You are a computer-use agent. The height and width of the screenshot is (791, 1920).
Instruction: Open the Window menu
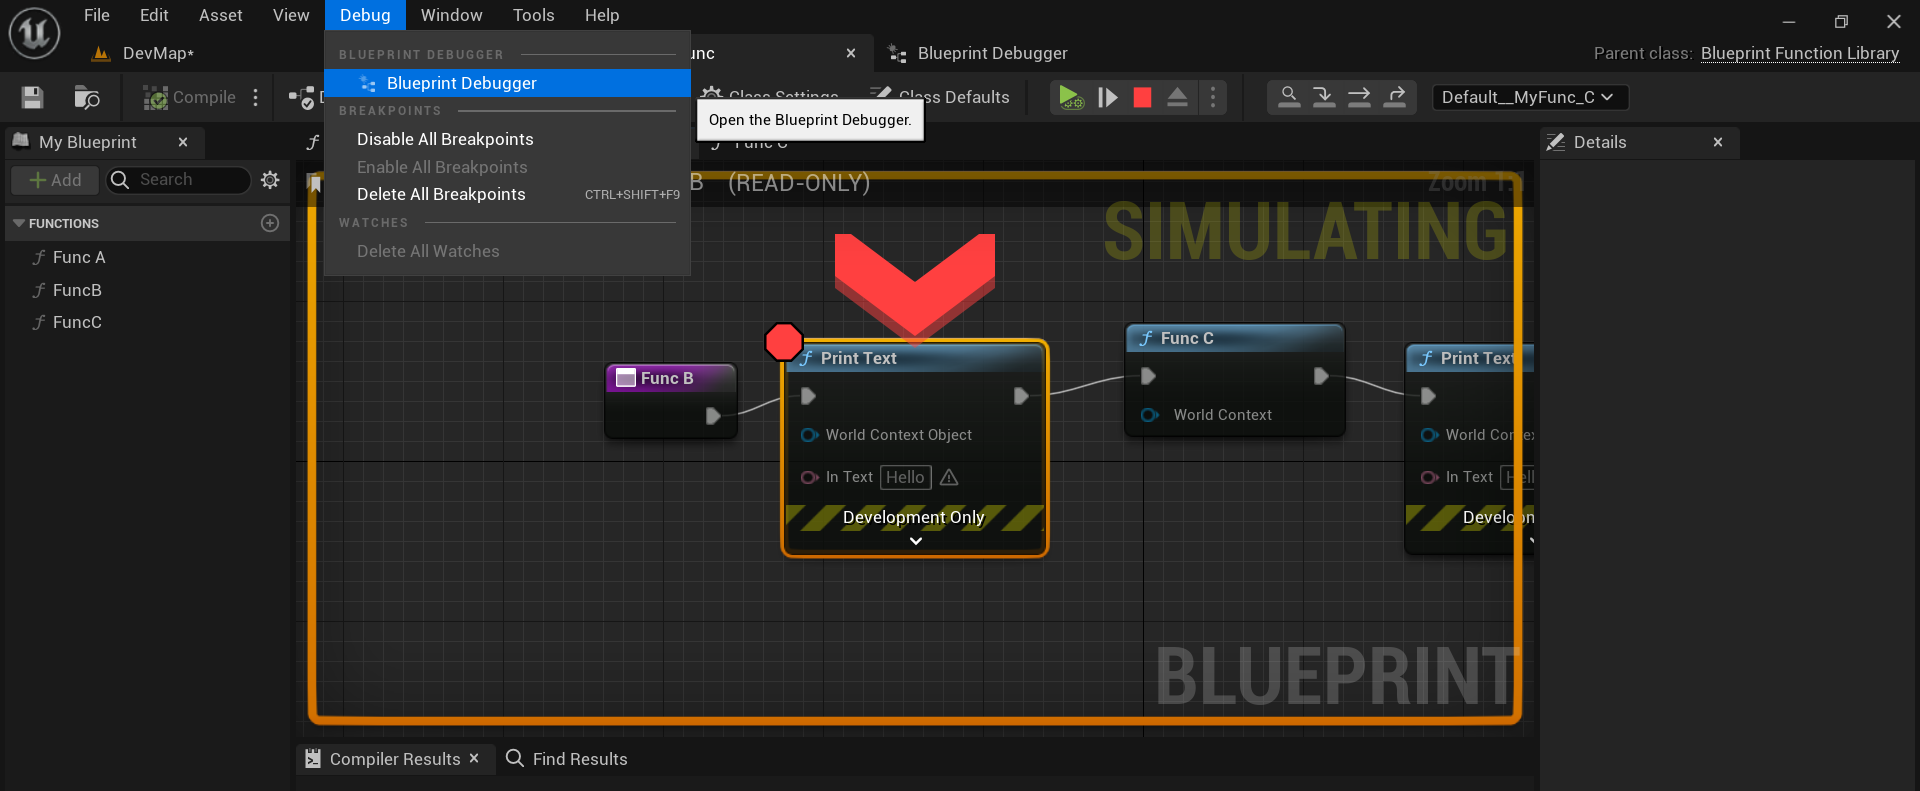point(451,15)
